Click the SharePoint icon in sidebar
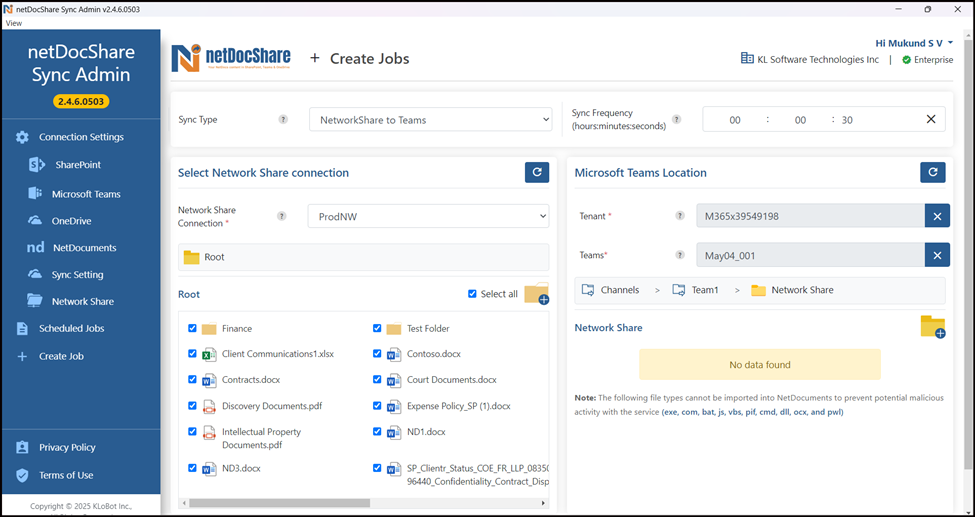 pos(37,165)
